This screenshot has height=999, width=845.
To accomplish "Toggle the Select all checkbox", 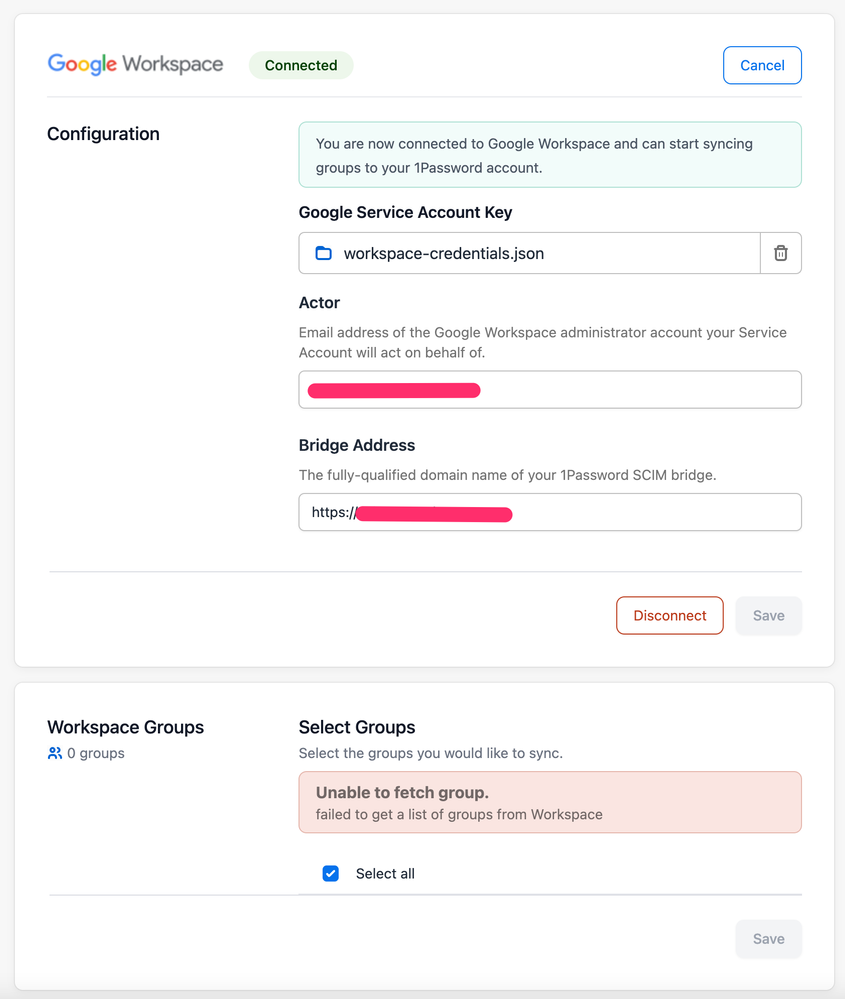I will pos(330,873).
